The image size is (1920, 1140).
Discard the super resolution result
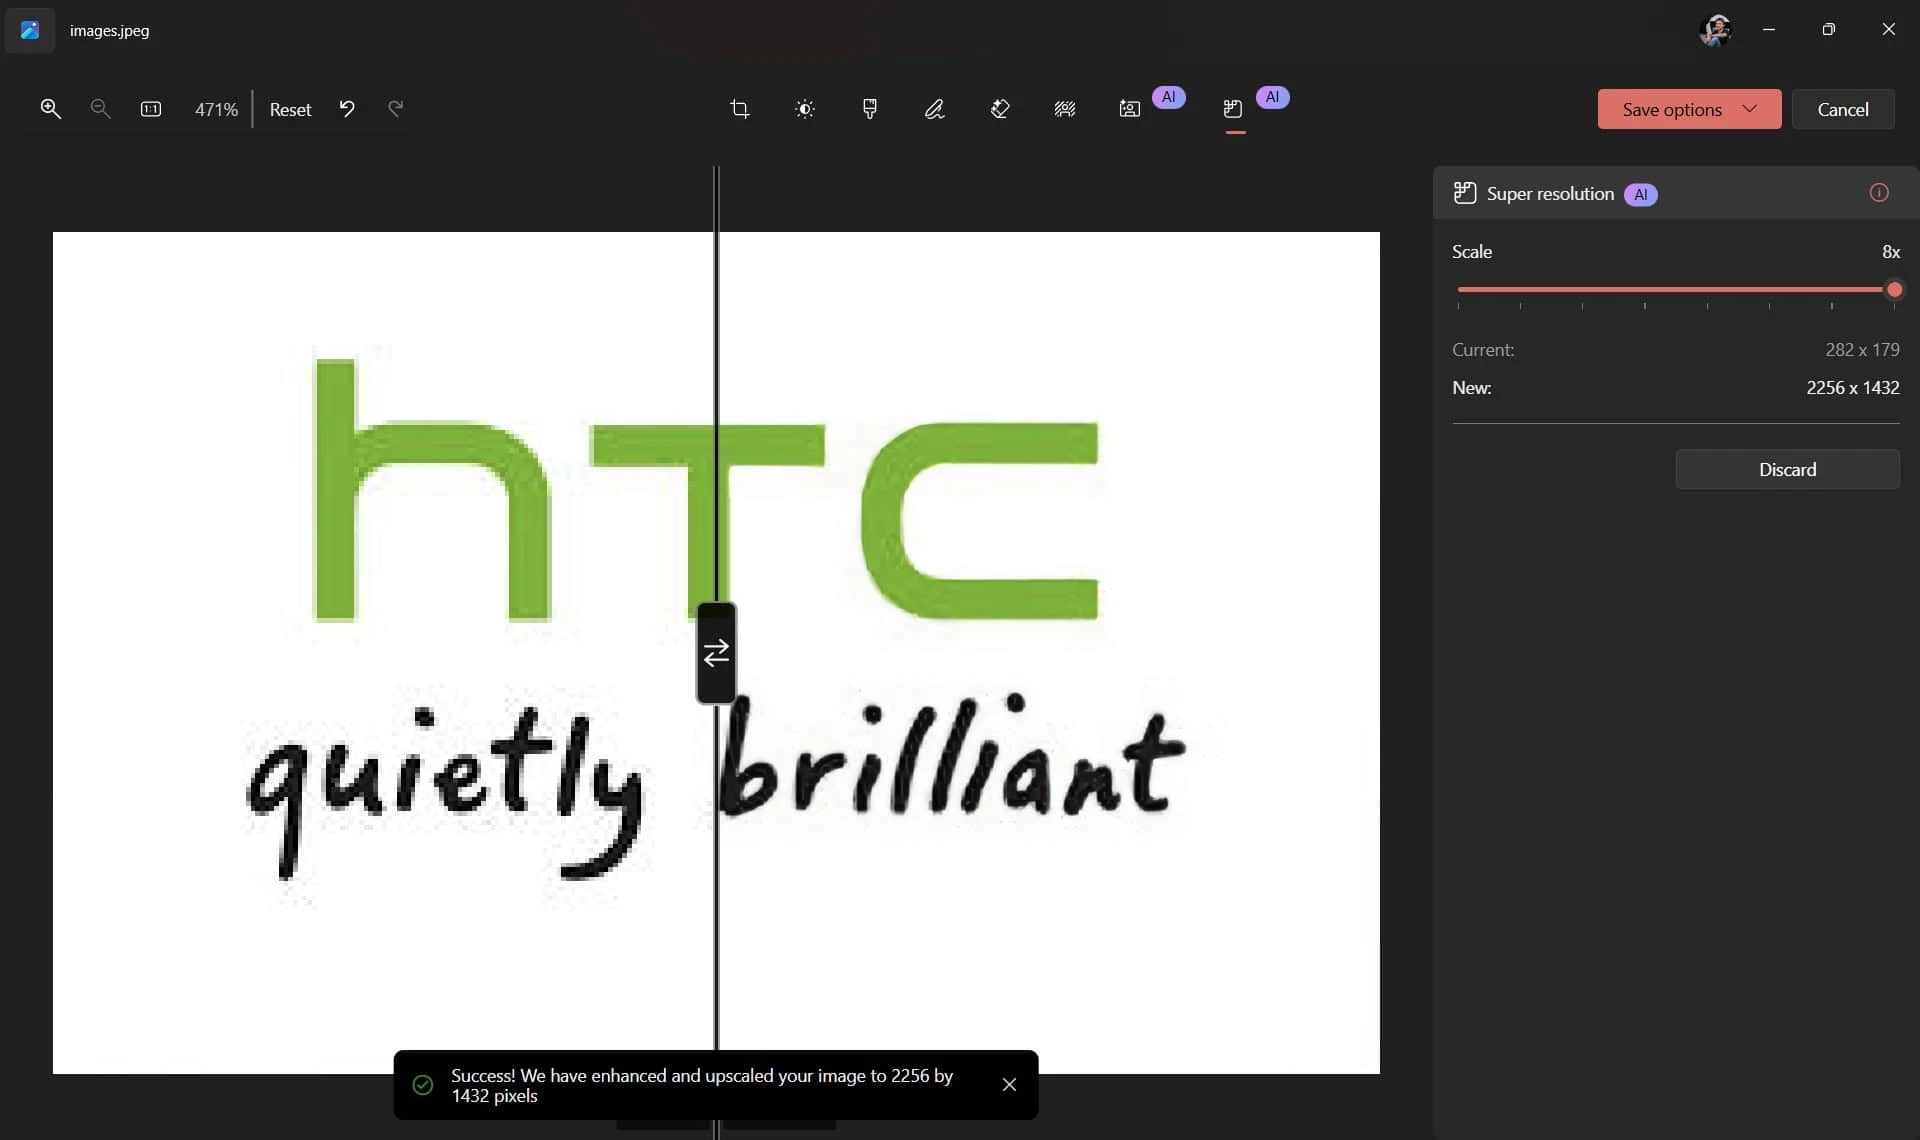[x=1787, y=469]
